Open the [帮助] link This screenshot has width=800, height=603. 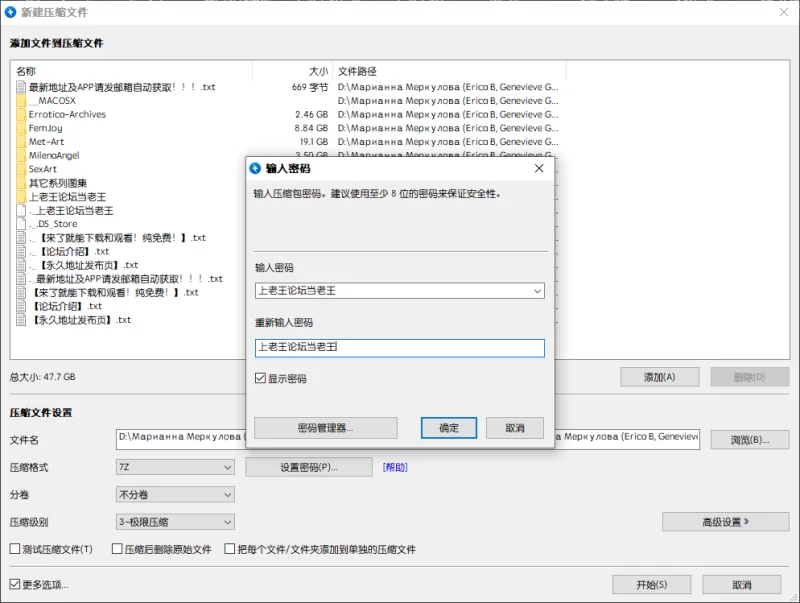coord(395,467)
